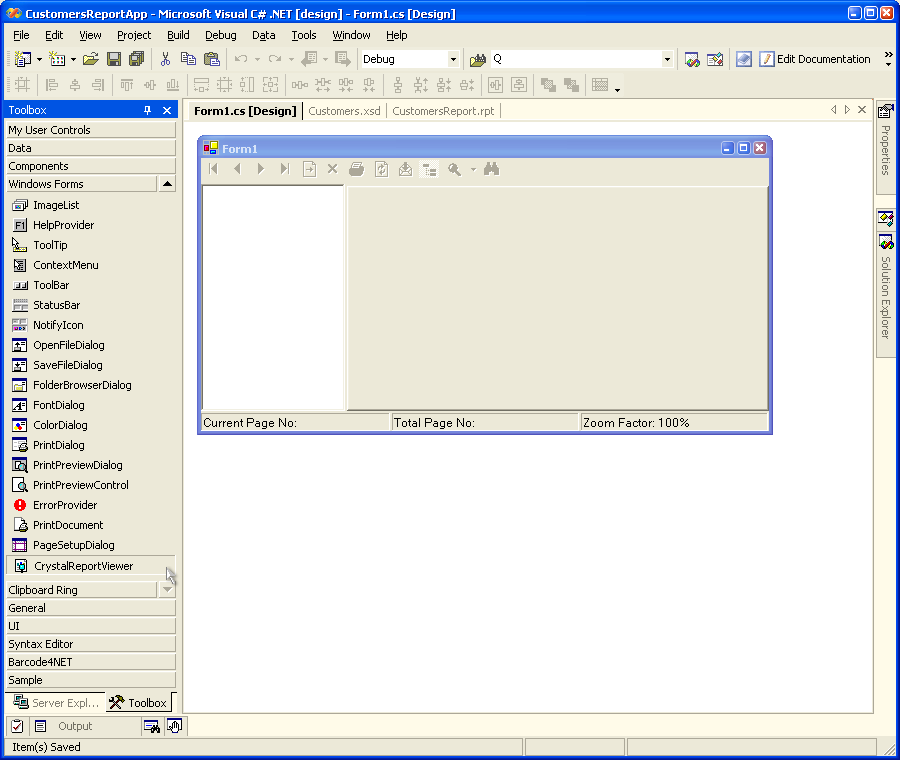
Task: Toggle Toolbox auto-hide pin
Action: 148,110
